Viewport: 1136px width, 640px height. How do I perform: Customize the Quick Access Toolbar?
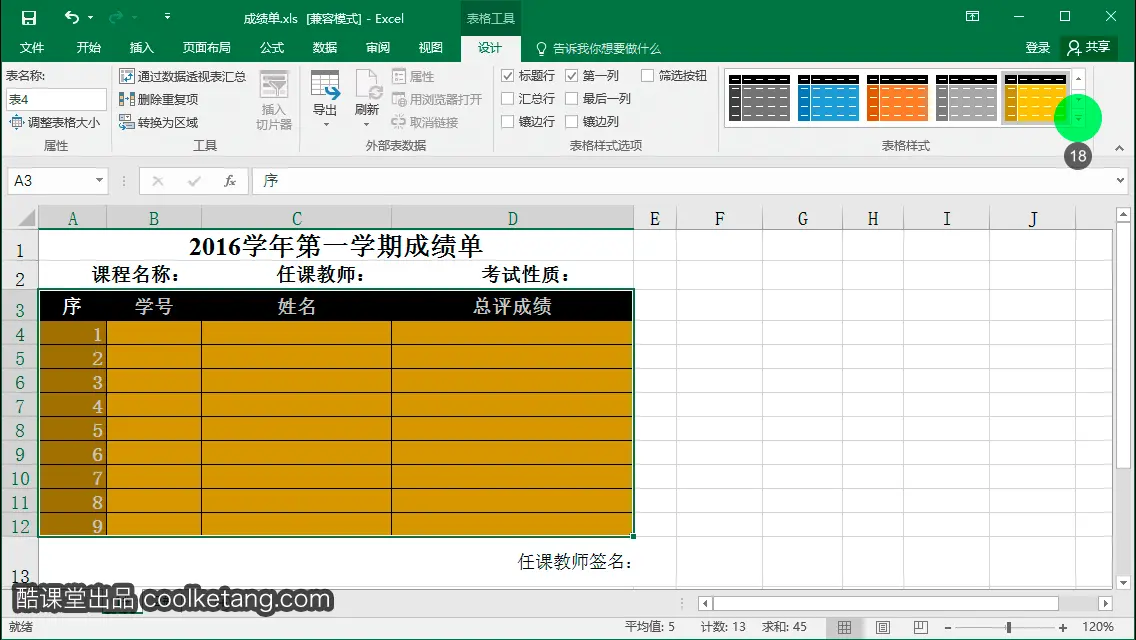(x=167, y=16)
